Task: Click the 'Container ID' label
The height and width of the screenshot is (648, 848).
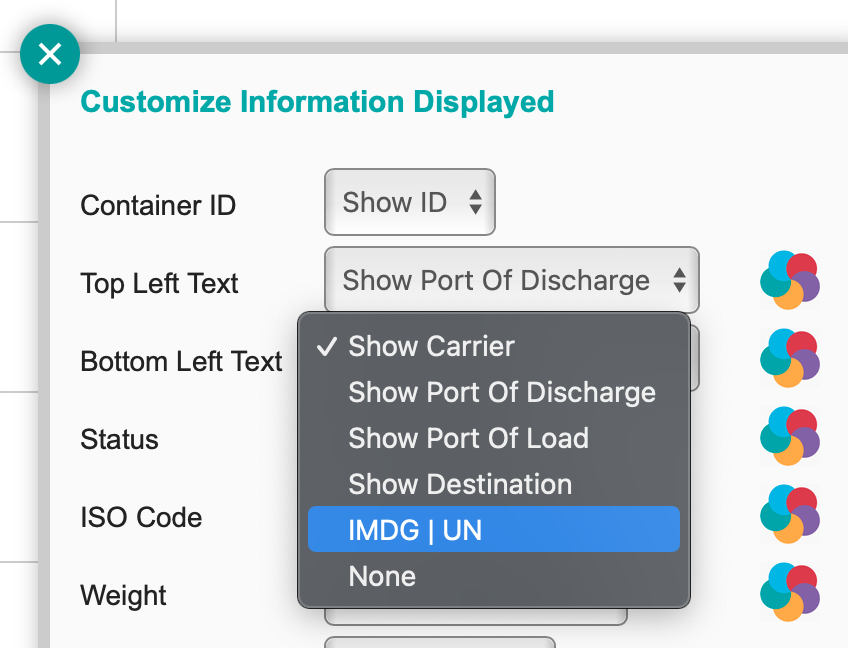Action: (158, 206)
